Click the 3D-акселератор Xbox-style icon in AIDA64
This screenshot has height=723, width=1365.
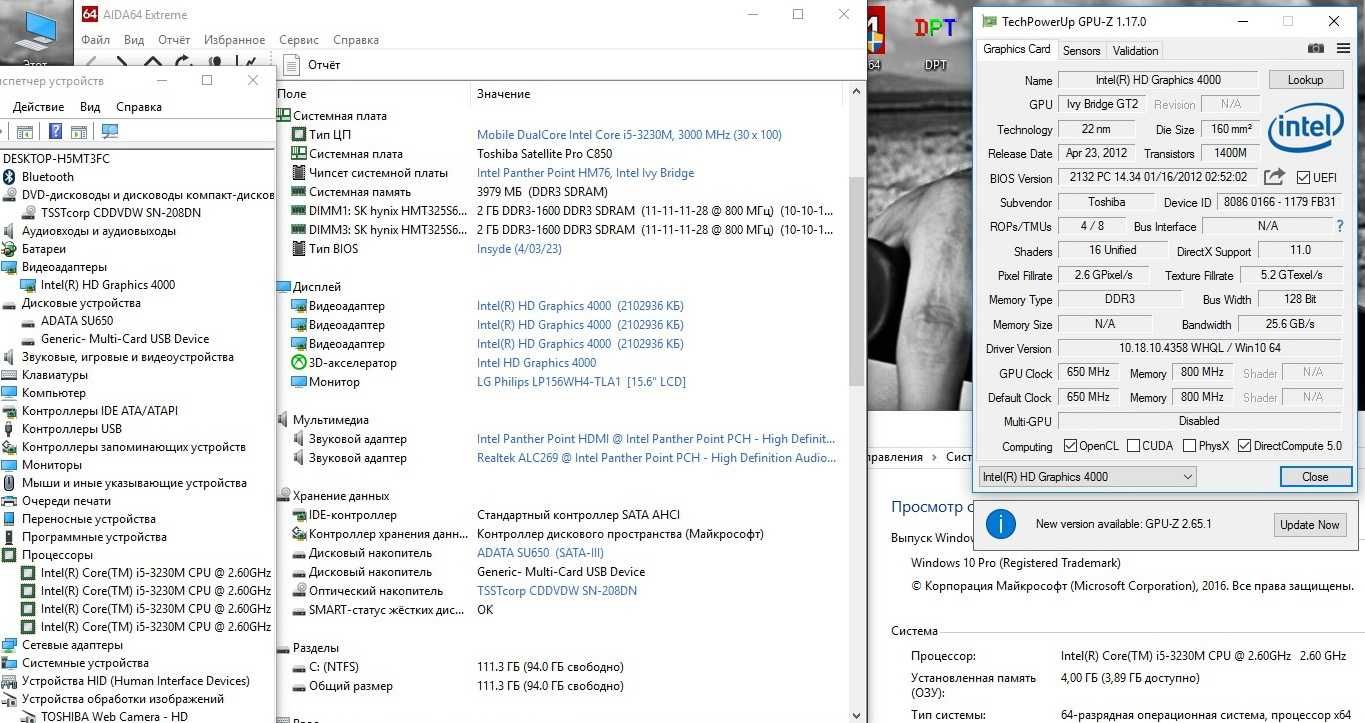299,363
